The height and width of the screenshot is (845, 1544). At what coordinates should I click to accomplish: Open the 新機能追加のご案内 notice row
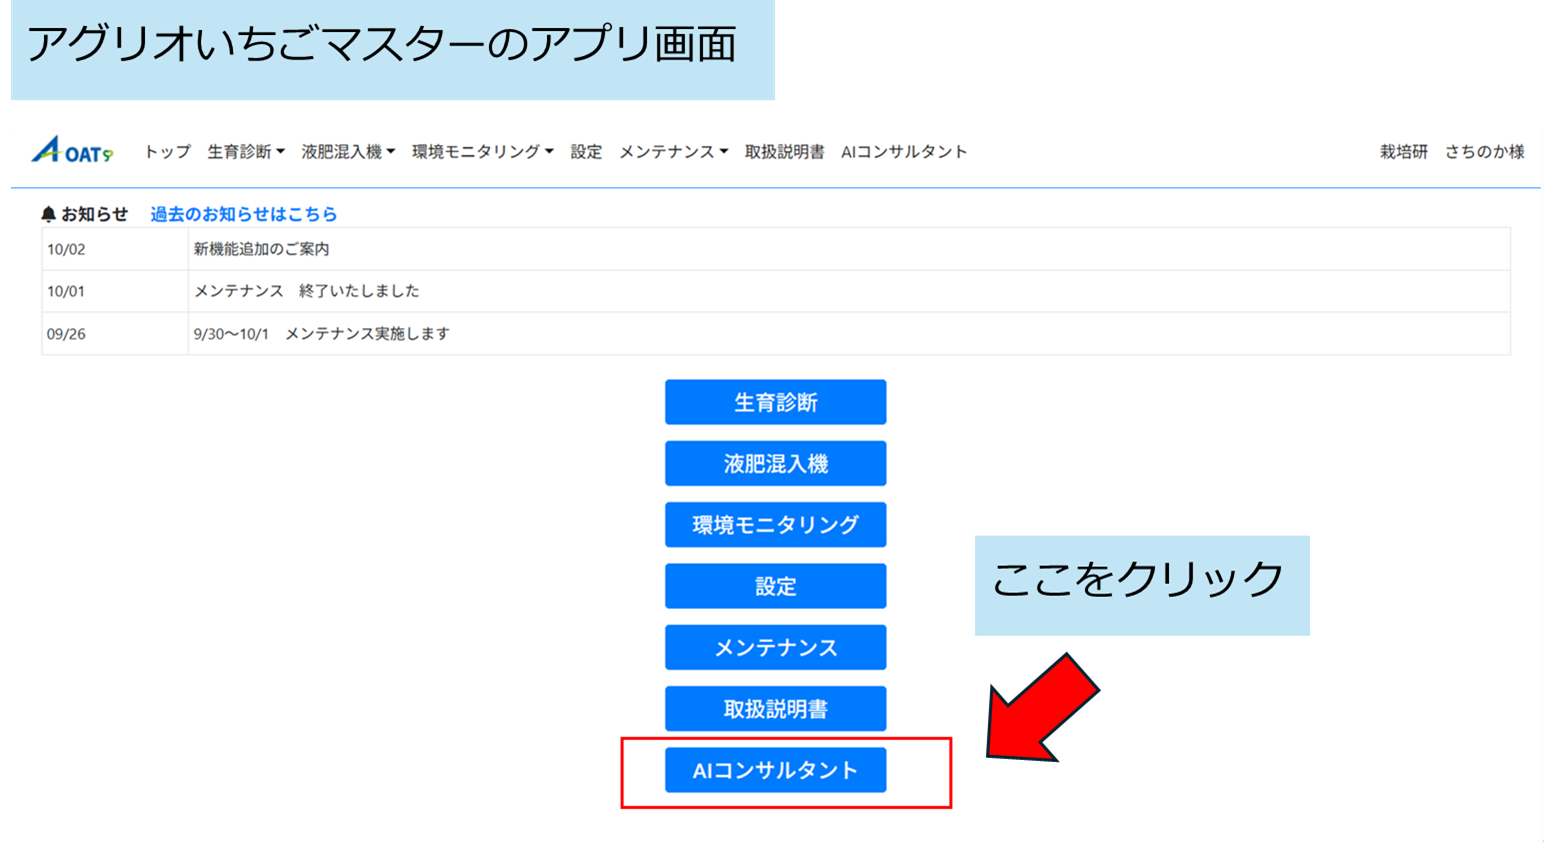pyautogui.click(x=261, y=249)
